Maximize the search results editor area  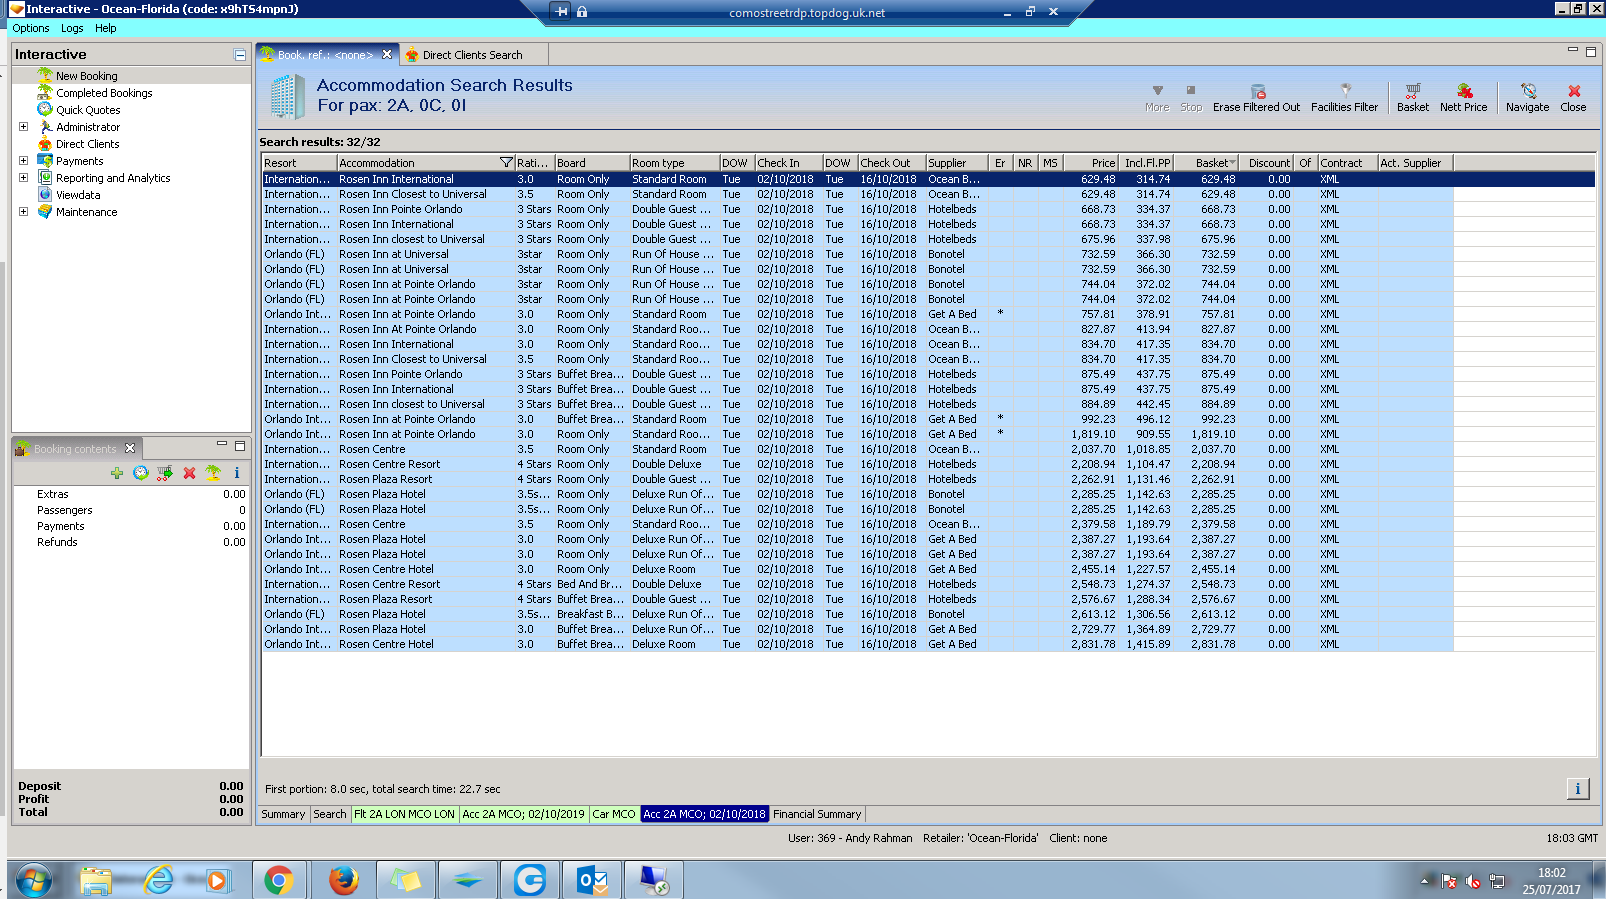click(x=1591, y=51)
